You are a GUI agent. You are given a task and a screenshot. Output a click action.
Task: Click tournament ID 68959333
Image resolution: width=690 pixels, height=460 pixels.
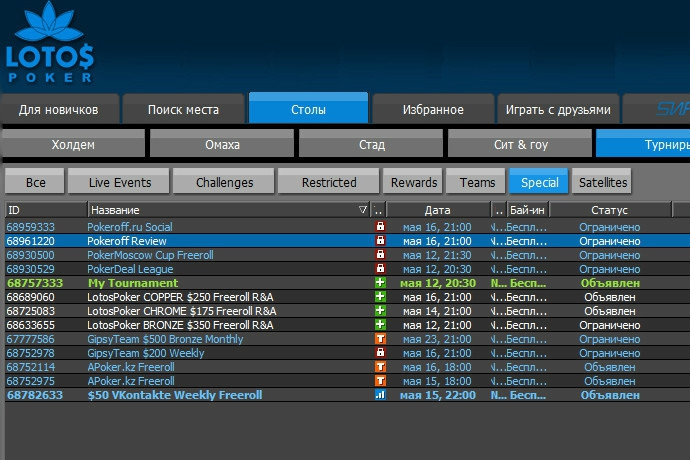(x=30, y=227)
